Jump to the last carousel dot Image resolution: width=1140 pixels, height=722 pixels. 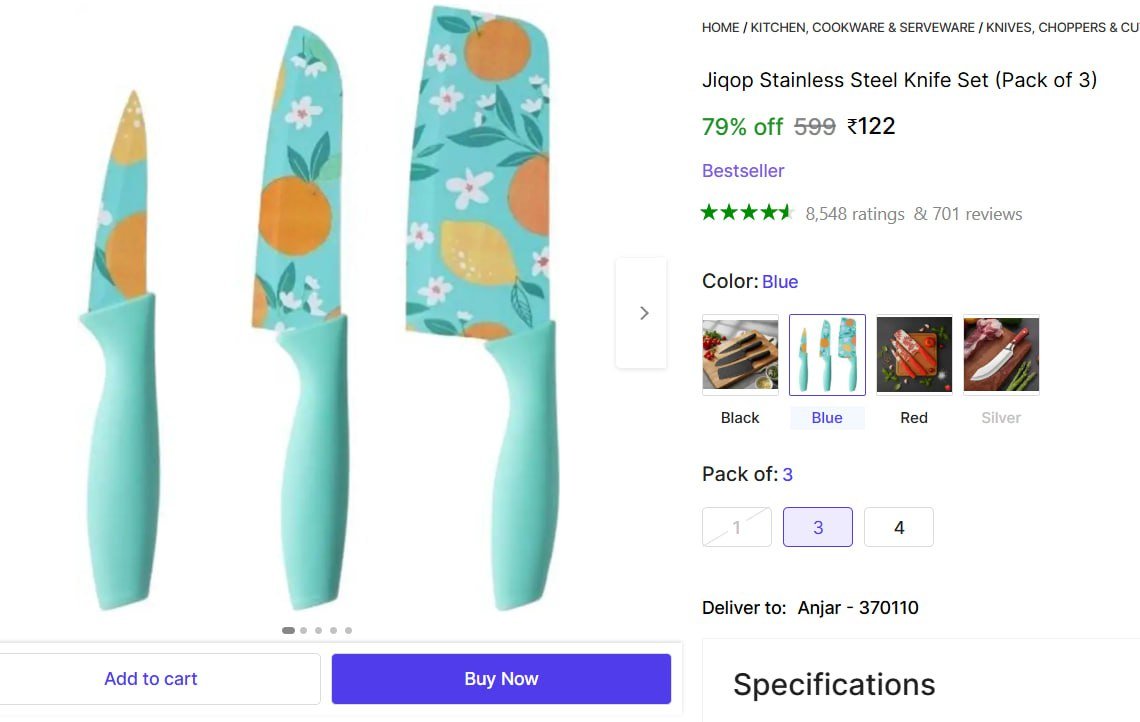point(348,630)
